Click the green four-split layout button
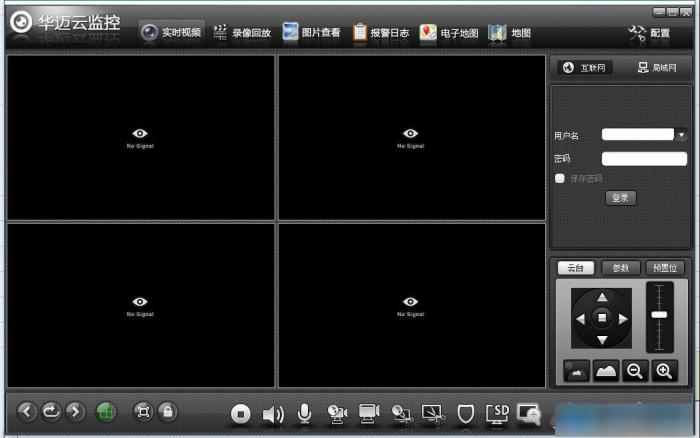 (106, 412)
